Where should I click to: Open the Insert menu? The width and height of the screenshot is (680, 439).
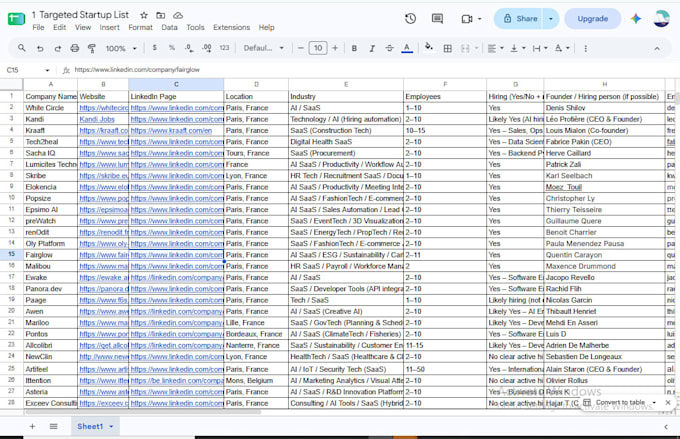tap(109, 27)
